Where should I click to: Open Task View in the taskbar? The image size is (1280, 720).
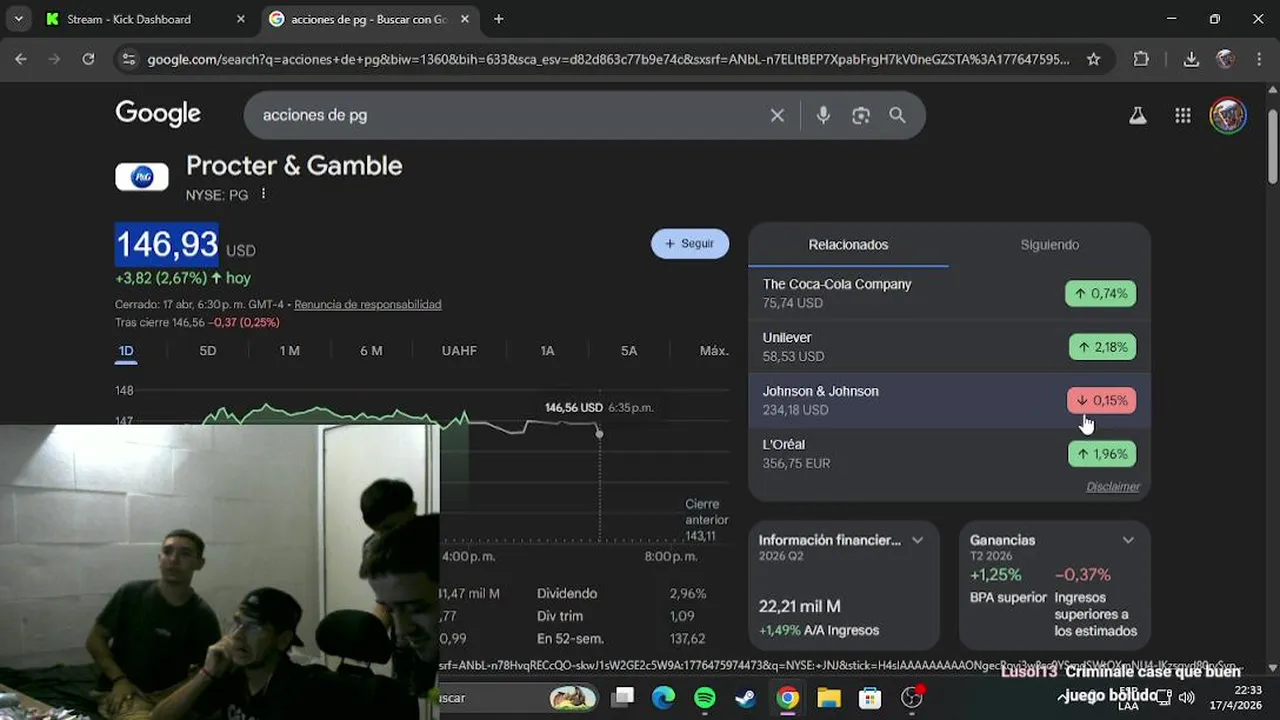tap(624, 697)
